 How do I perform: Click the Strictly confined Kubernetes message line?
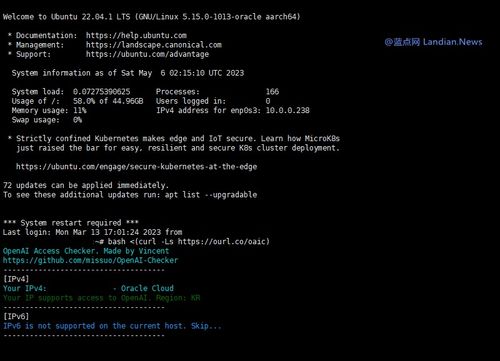(178, 138)
